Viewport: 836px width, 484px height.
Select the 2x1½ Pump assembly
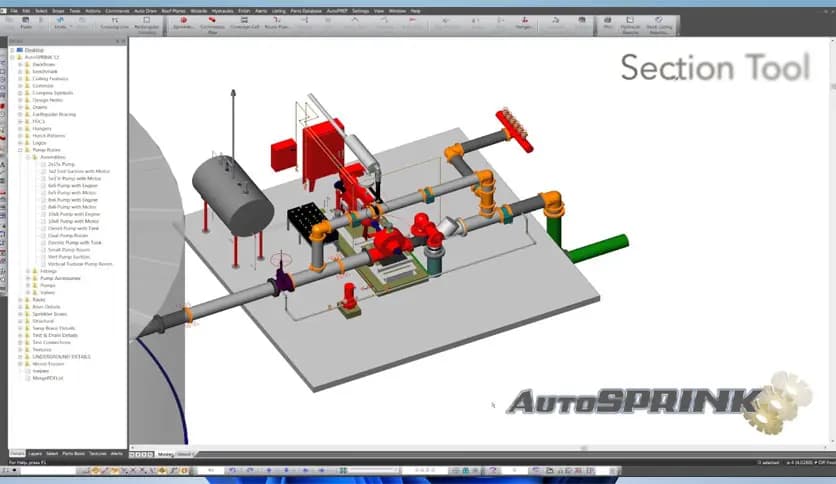click(x=61, y=164)
